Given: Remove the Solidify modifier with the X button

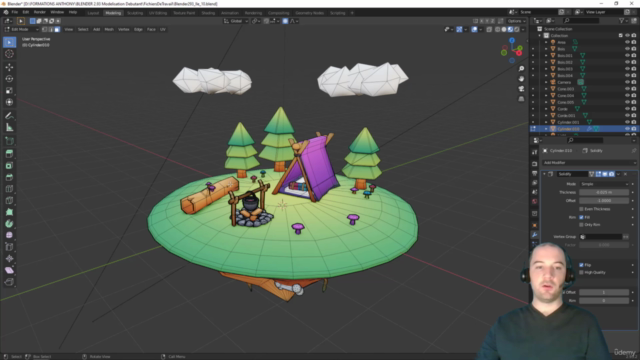Looking at the screenshot, I should pos(625,174).
